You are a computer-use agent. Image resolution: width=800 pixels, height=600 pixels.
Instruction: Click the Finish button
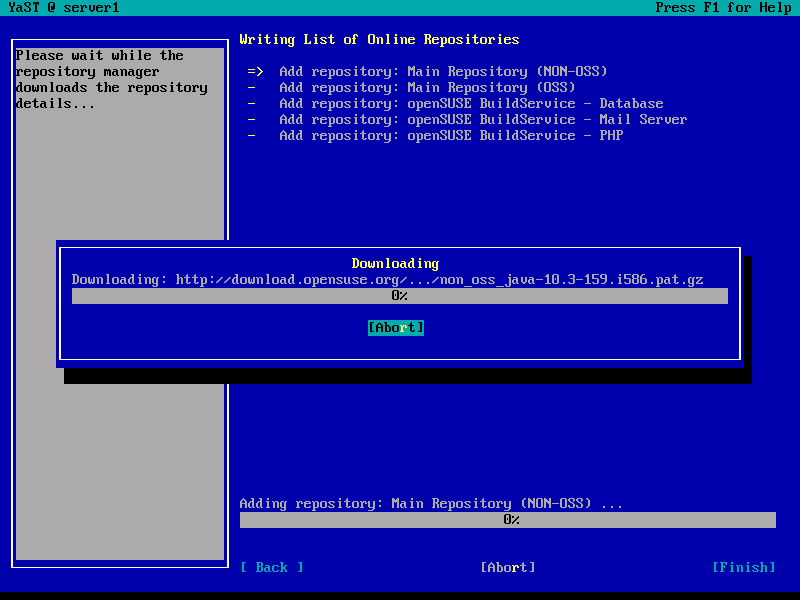pyautogui.click(x=744, y=567)
